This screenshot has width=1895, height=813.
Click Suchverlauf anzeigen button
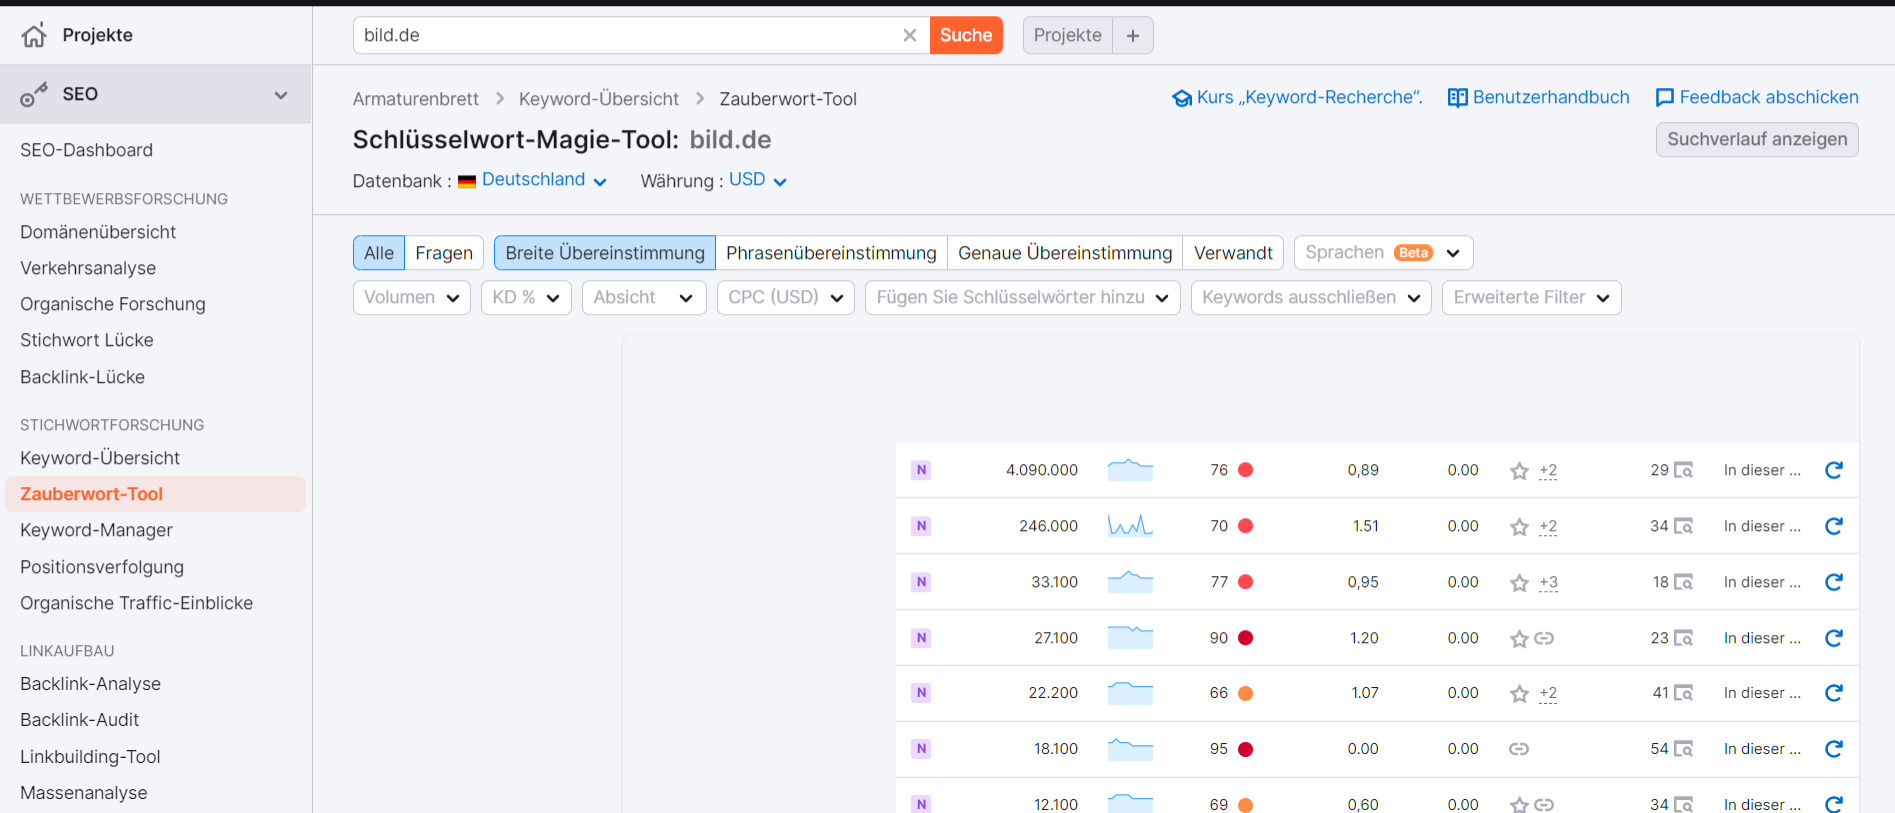(x=1757, y=140)
